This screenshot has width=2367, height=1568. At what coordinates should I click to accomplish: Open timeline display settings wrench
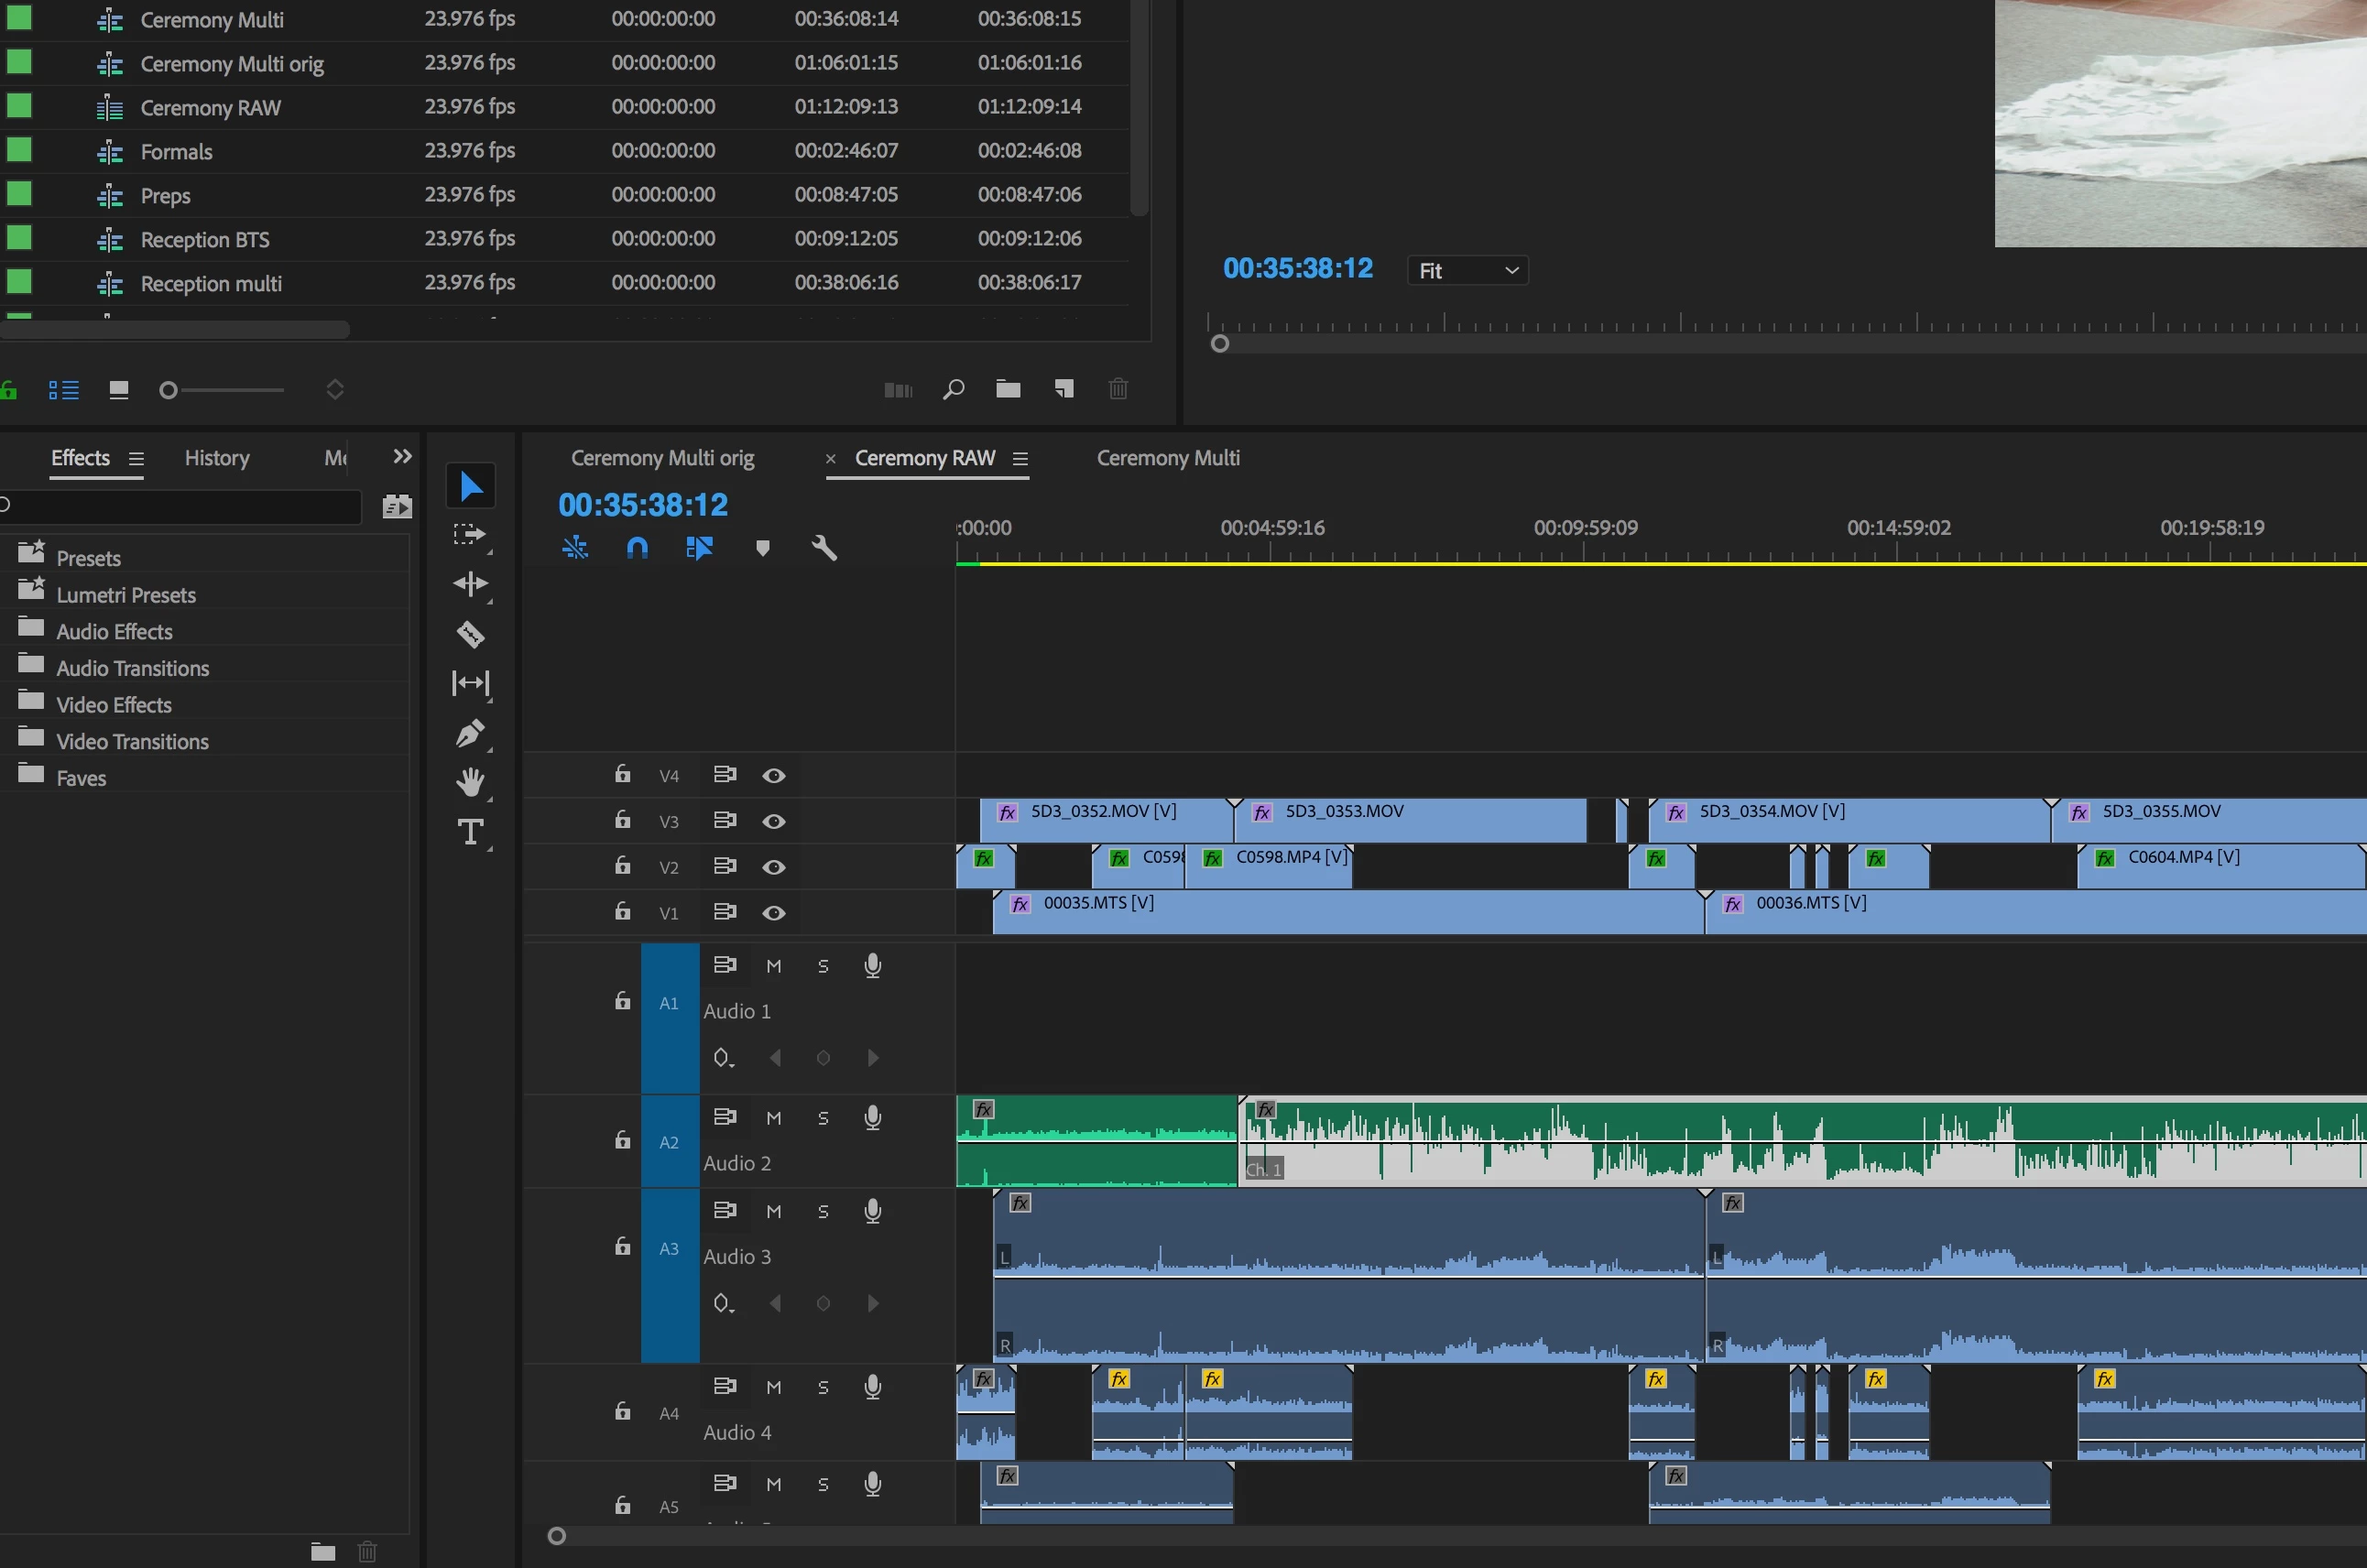(x=824, y=548)
